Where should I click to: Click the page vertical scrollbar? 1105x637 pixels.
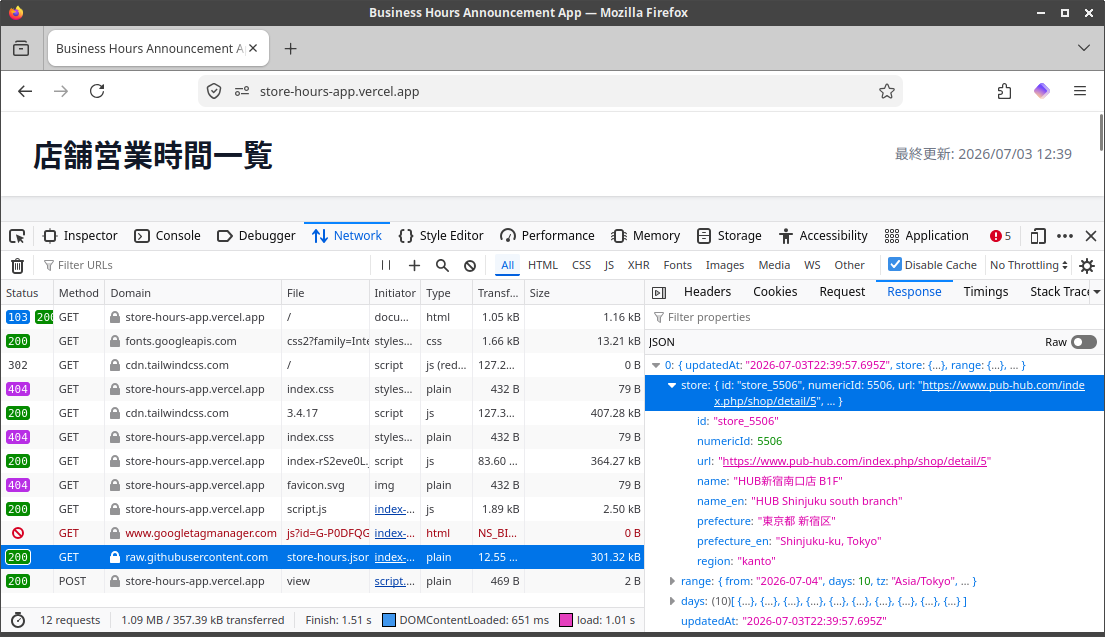(x=1101, y=132)
